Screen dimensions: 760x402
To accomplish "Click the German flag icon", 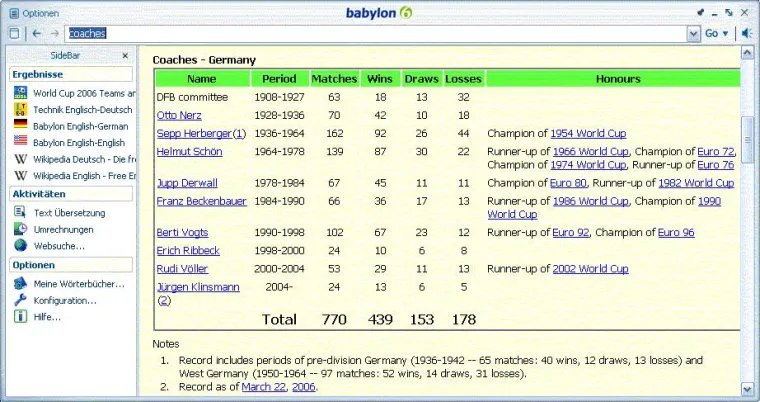I will (20, 124).
